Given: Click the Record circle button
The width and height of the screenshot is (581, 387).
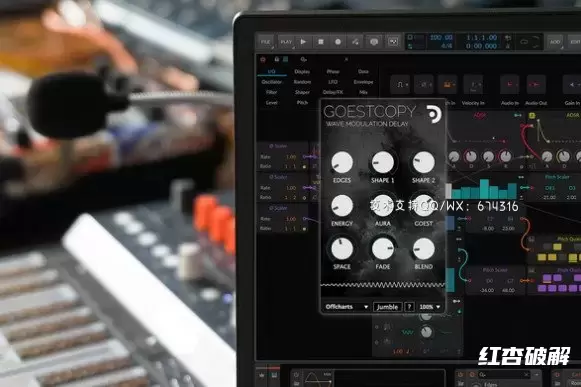Looking at the screenshot, I should pyautogui.click(x=338, y=42).
